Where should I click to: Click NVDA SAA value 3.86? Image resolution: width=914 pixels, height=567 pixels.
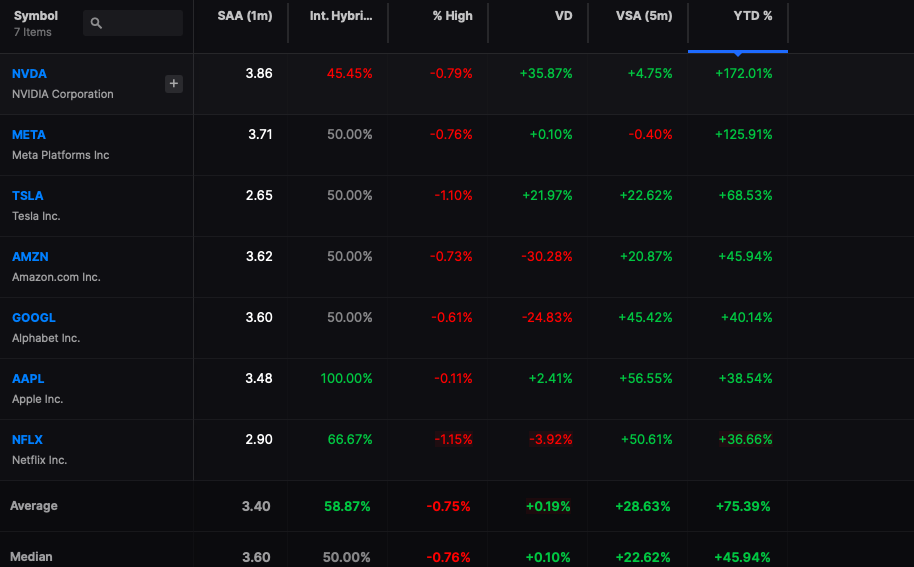[259, 73]
